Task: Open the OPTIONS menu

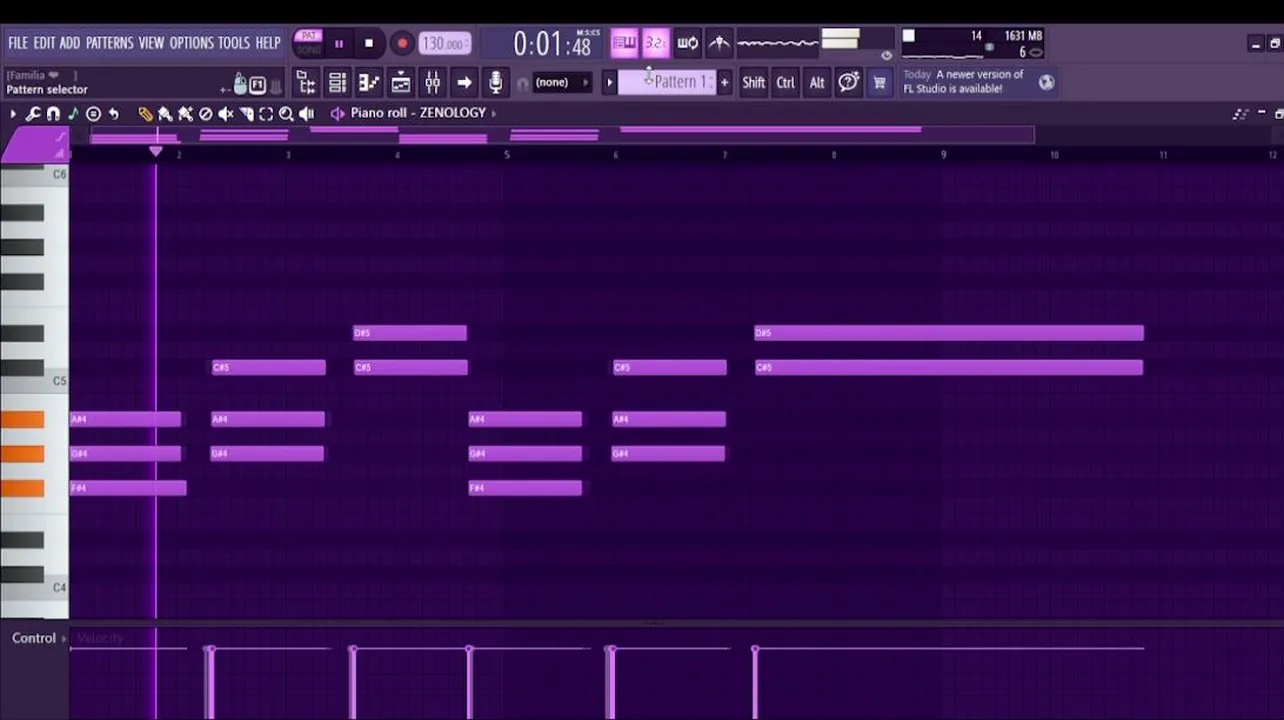Action: [191, 43]
